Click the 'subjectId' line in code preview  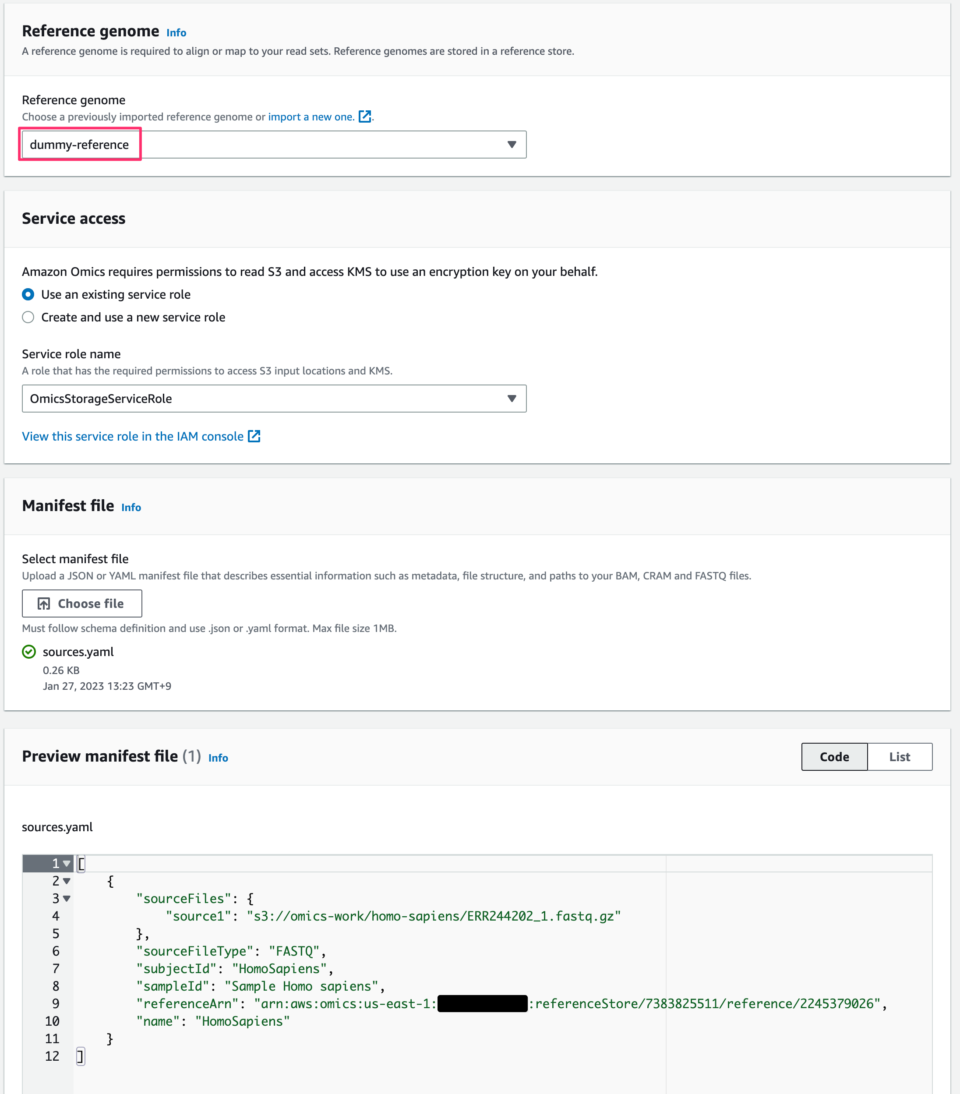(234, 968)
